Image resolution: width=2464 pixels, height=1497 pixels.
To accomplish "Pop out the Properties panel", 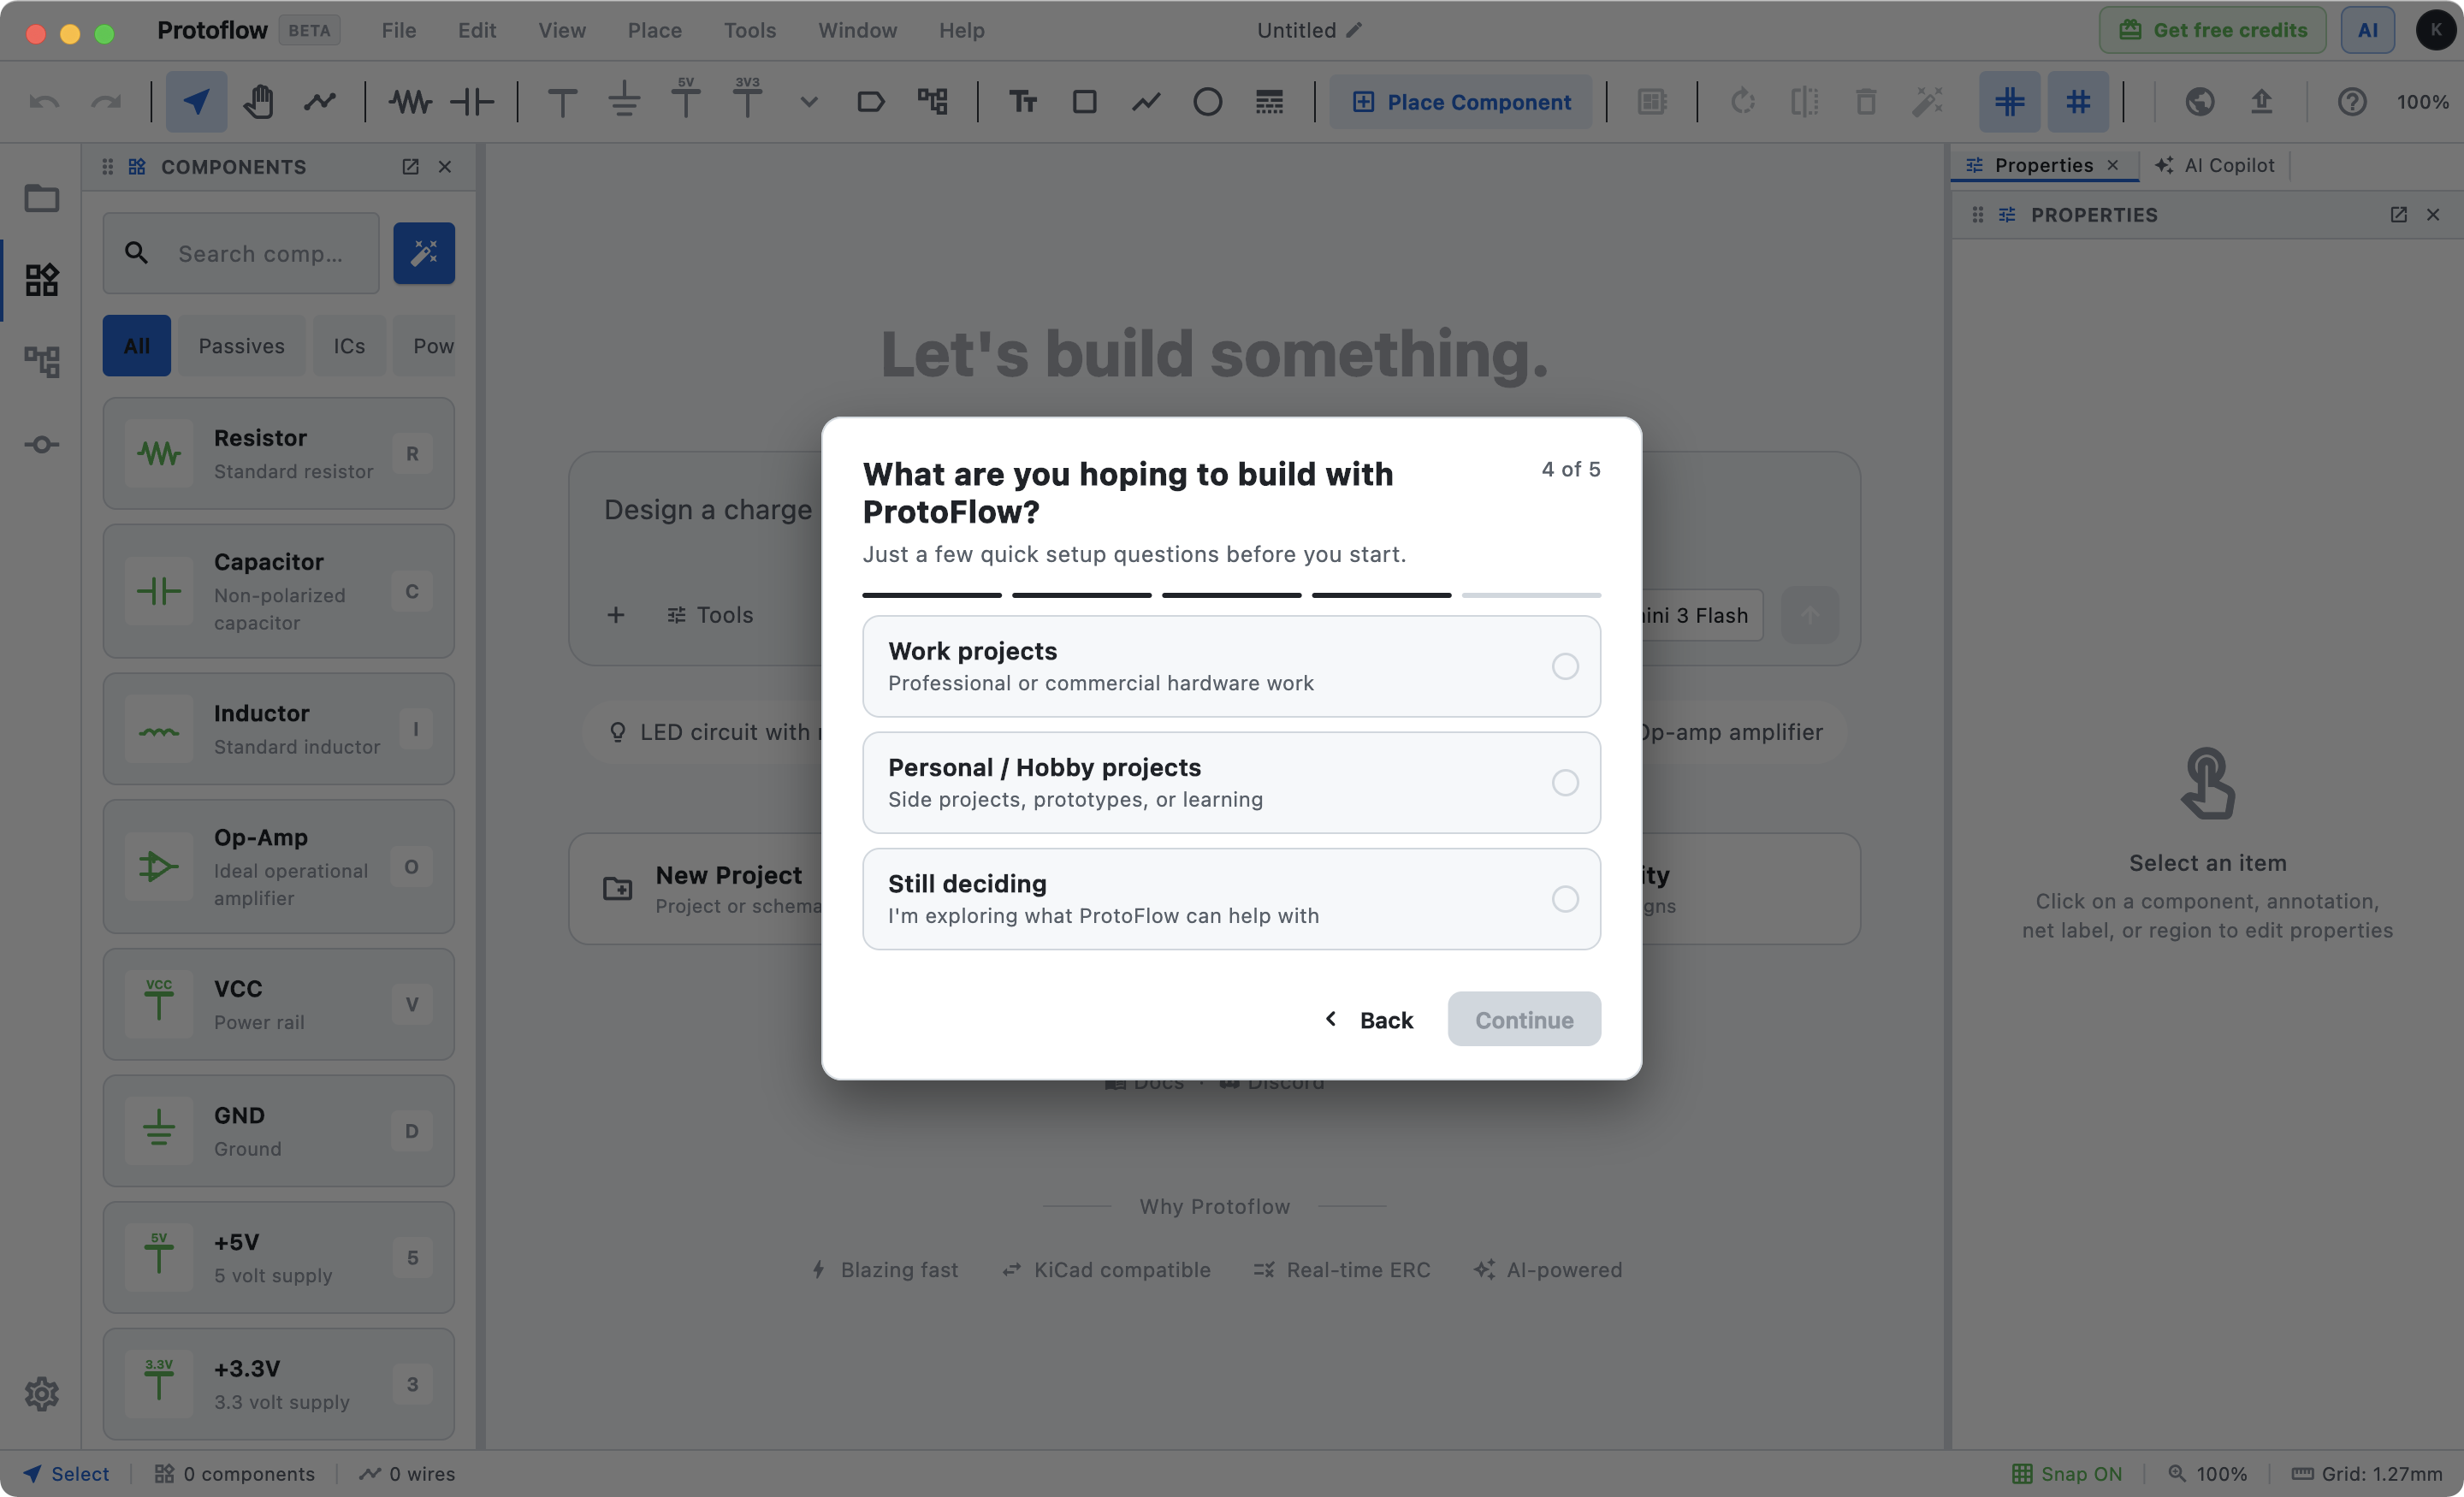I will tap(2398, 215).
